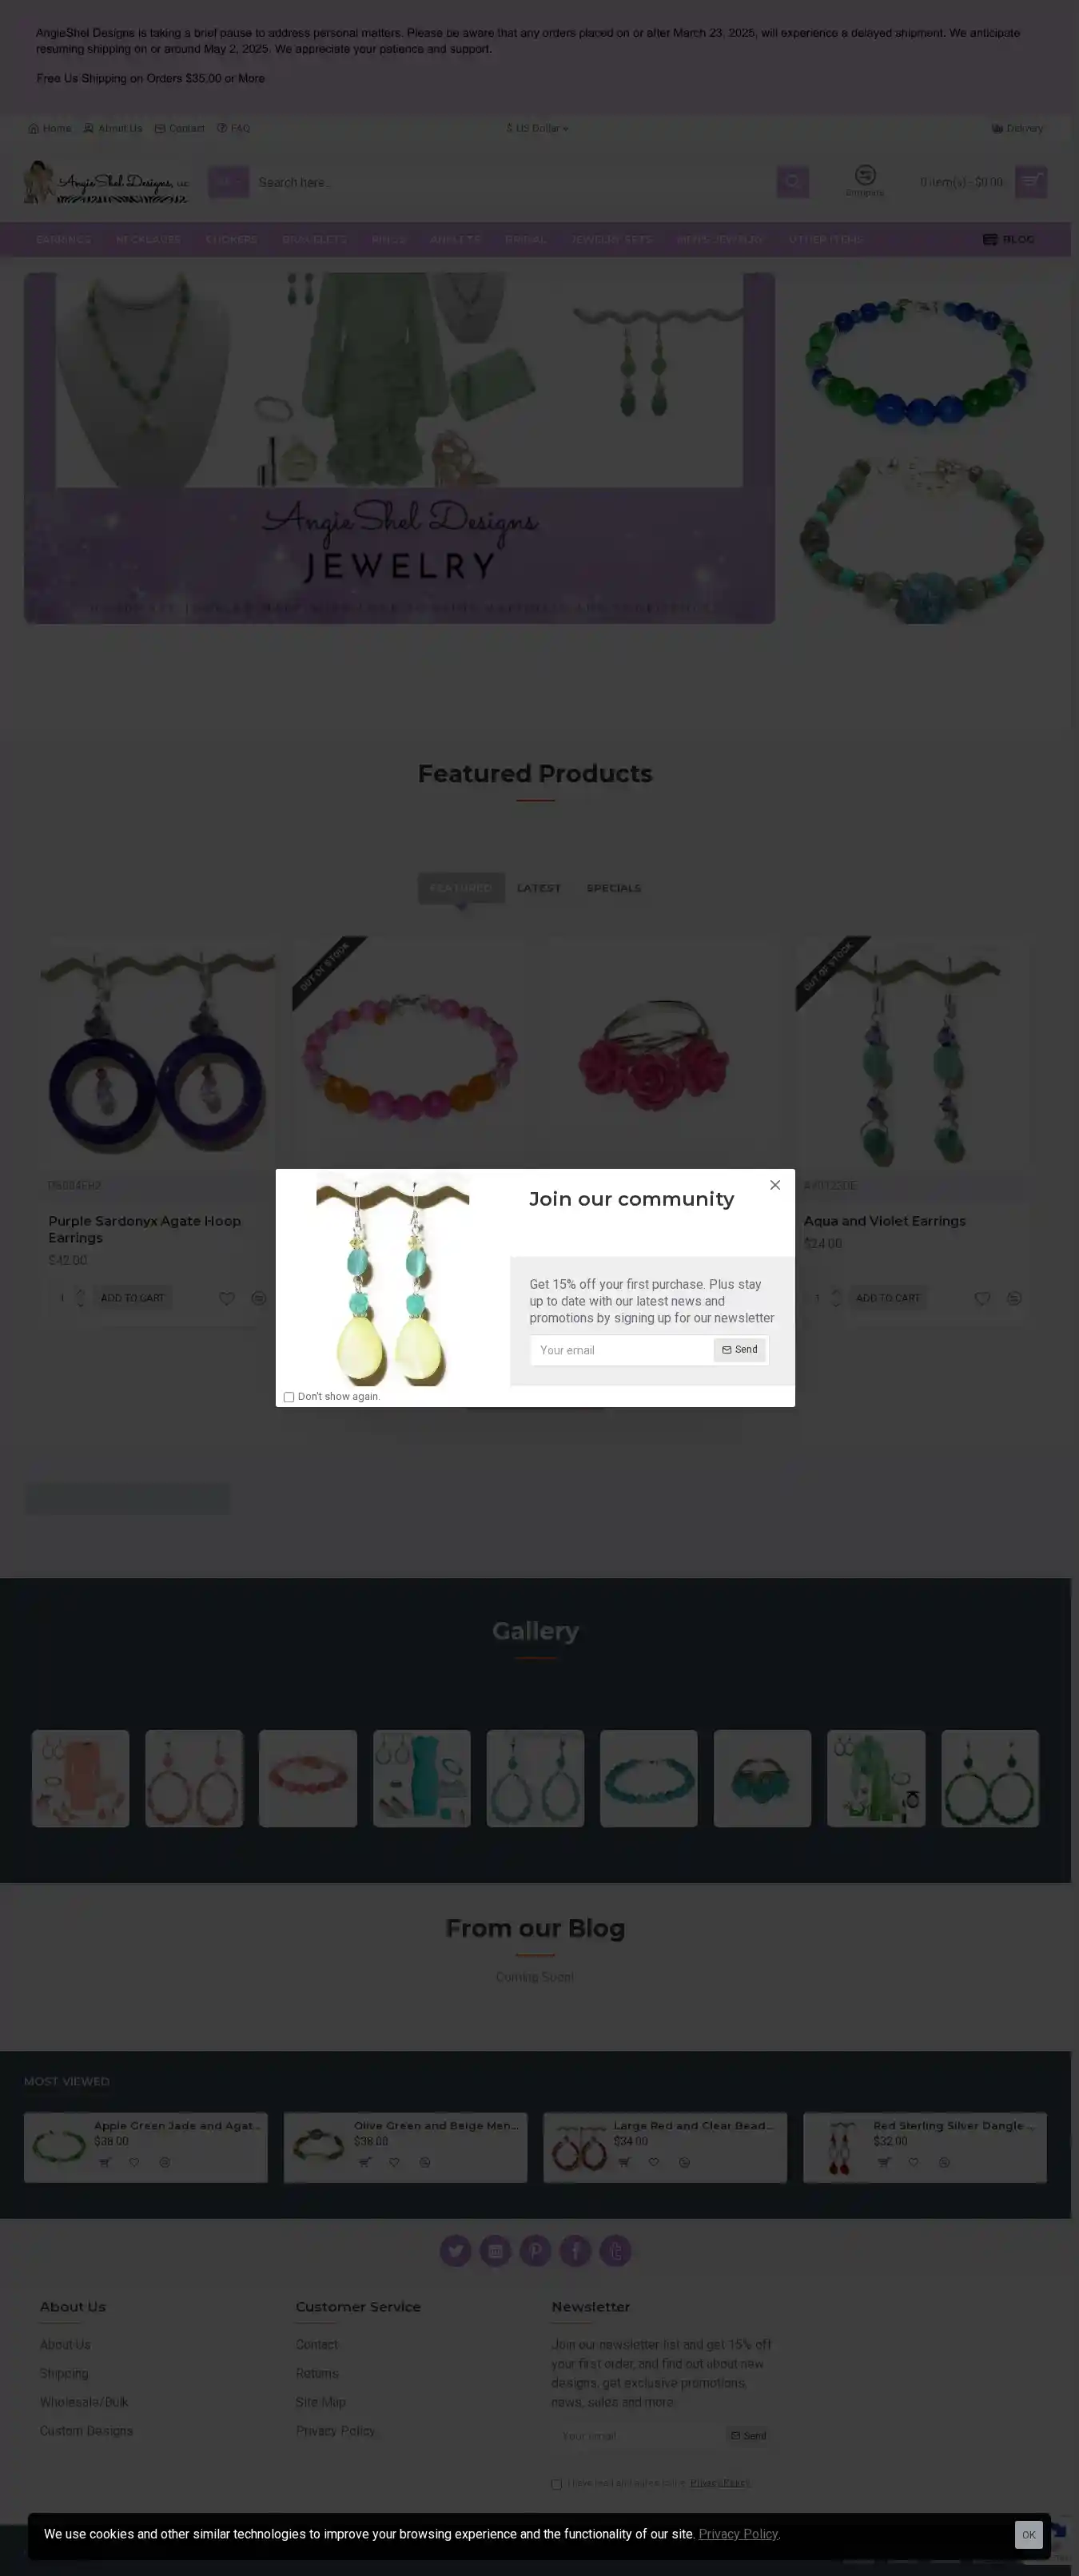The height and width of the screenshot is (2576, 1079).
Task: Switch to the Latest products tab
Action: point(539,888)
